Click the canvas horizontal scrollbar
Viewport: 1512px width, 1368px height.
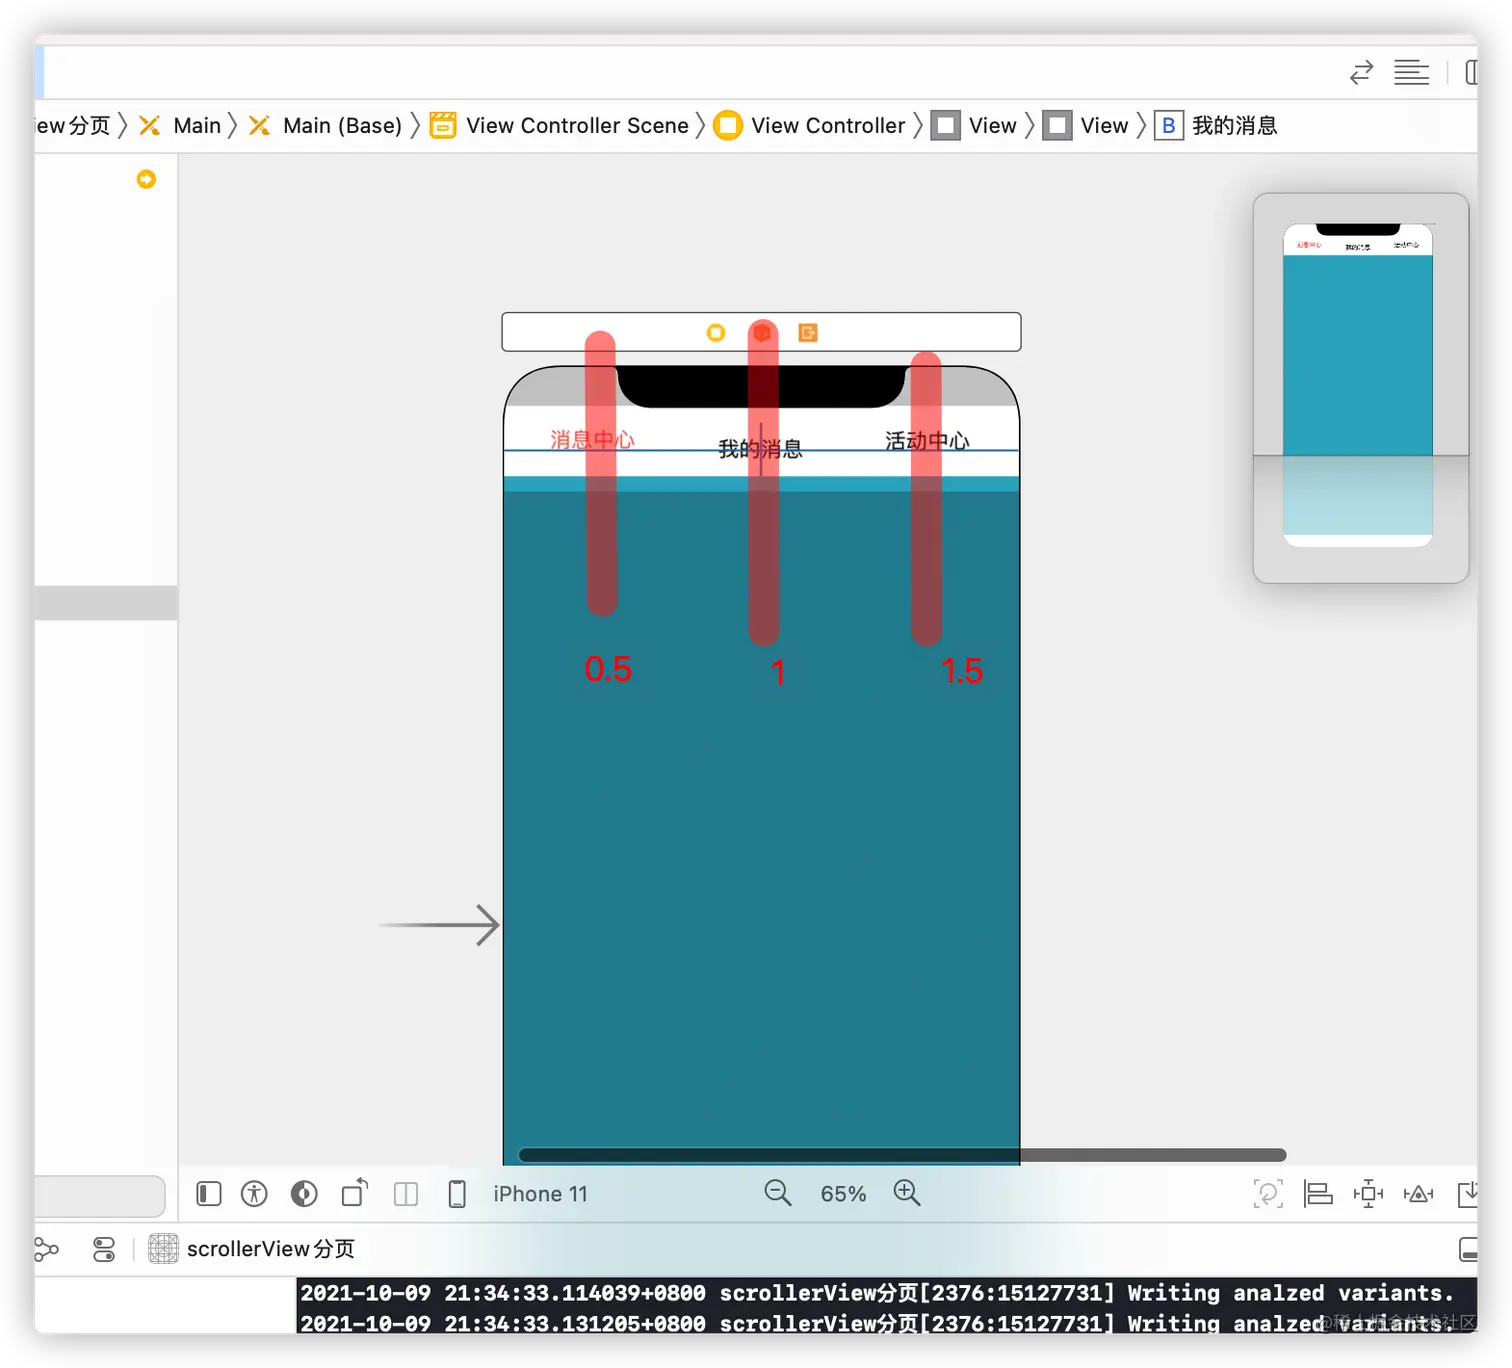tap(902, 1155)
